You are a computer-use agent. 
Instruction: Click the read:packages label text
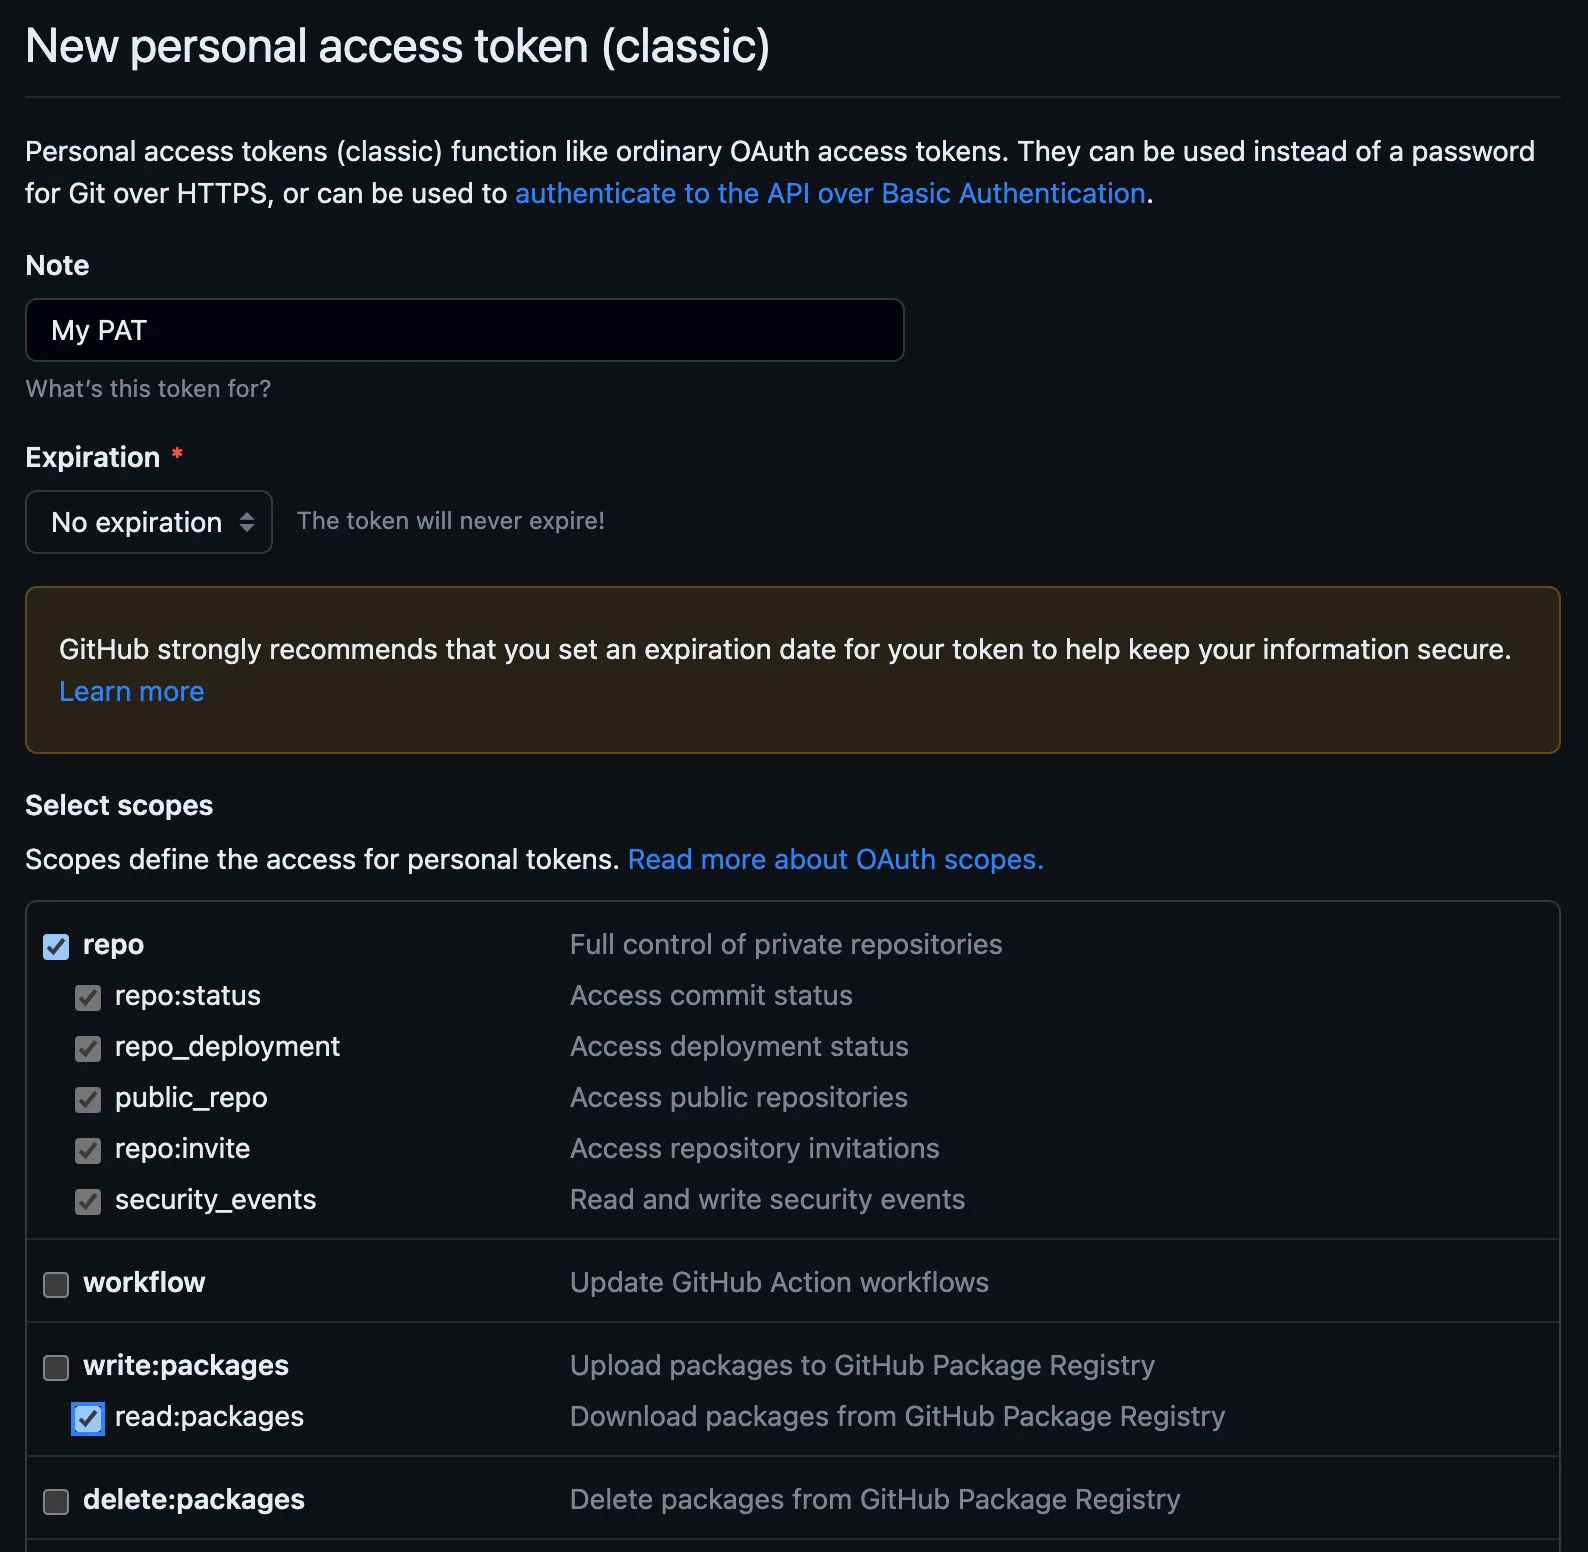click(209, 1416)
